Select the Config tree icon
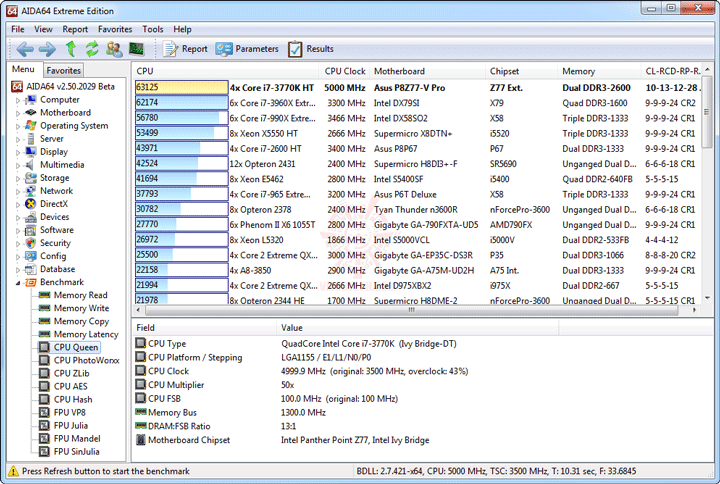Image resolution: width=720 pixels, height=484 pixels. pyautogui.click(x=31, y=256)
